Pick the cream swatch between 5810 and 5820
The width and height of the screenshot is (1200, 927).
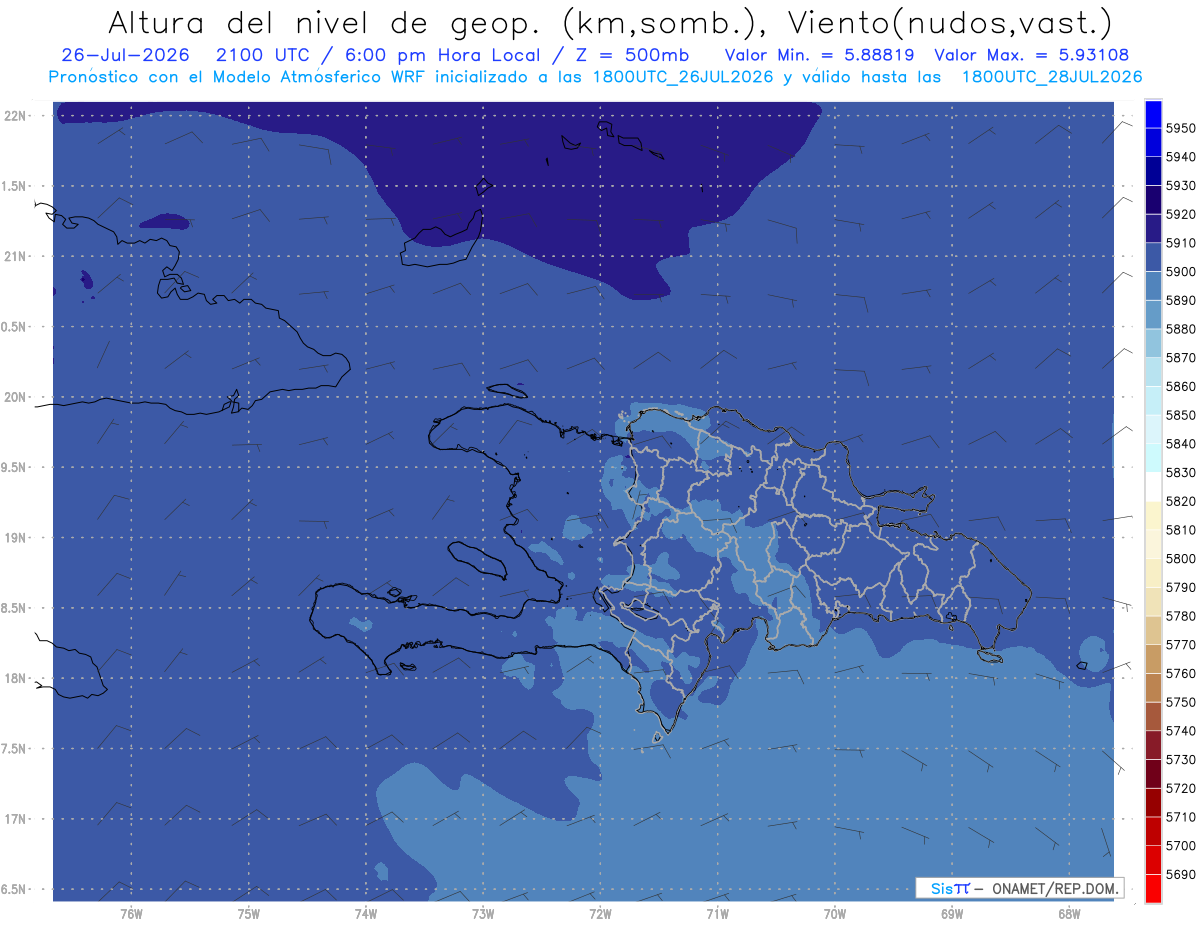click(1153, 515)
